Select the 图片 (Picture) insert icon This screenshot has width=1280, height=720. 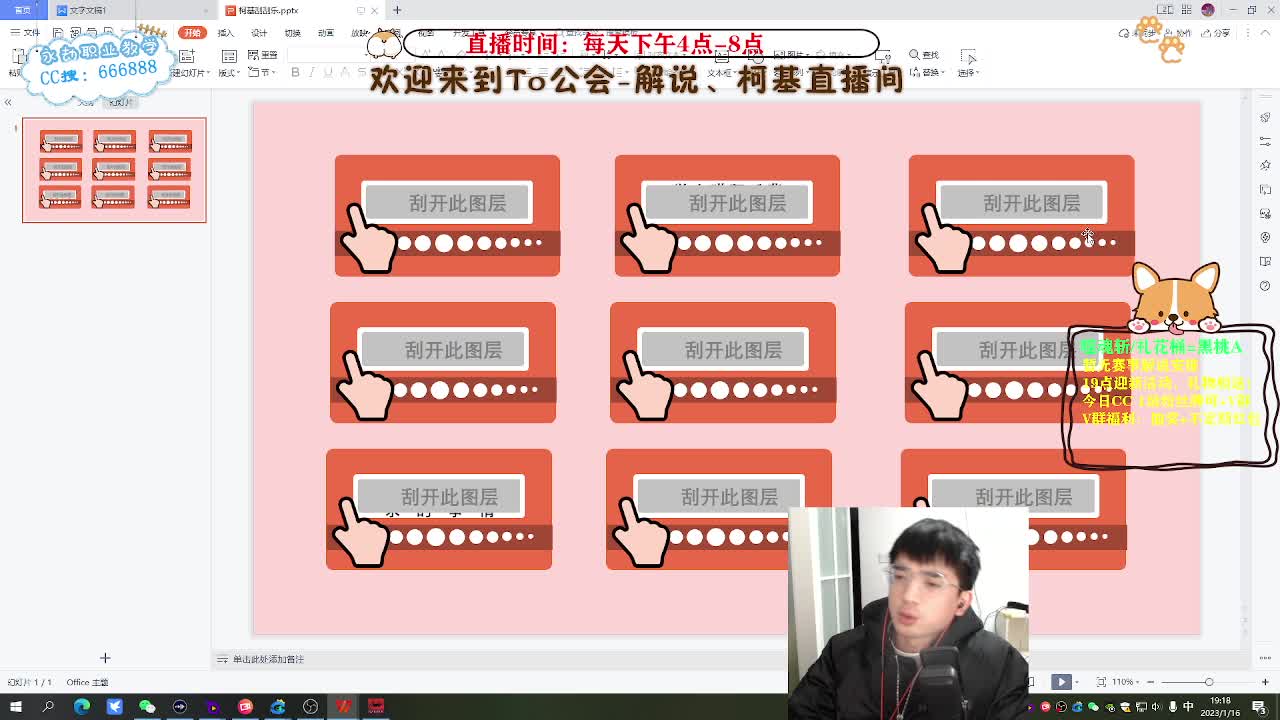click(780, 53)
